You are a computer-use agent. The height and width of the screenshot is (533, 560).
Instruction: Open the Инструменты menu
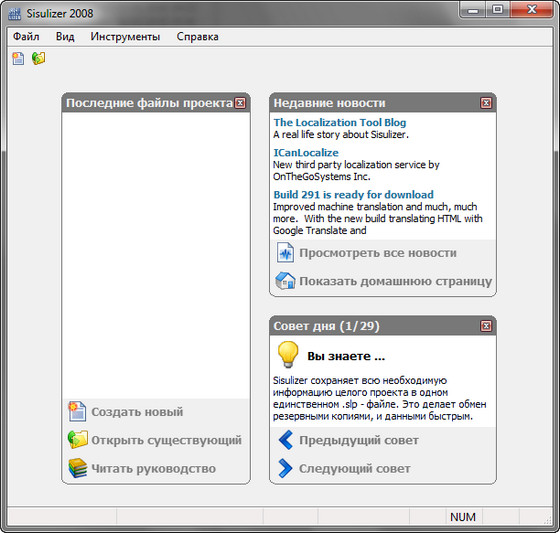tap(125, 36)
